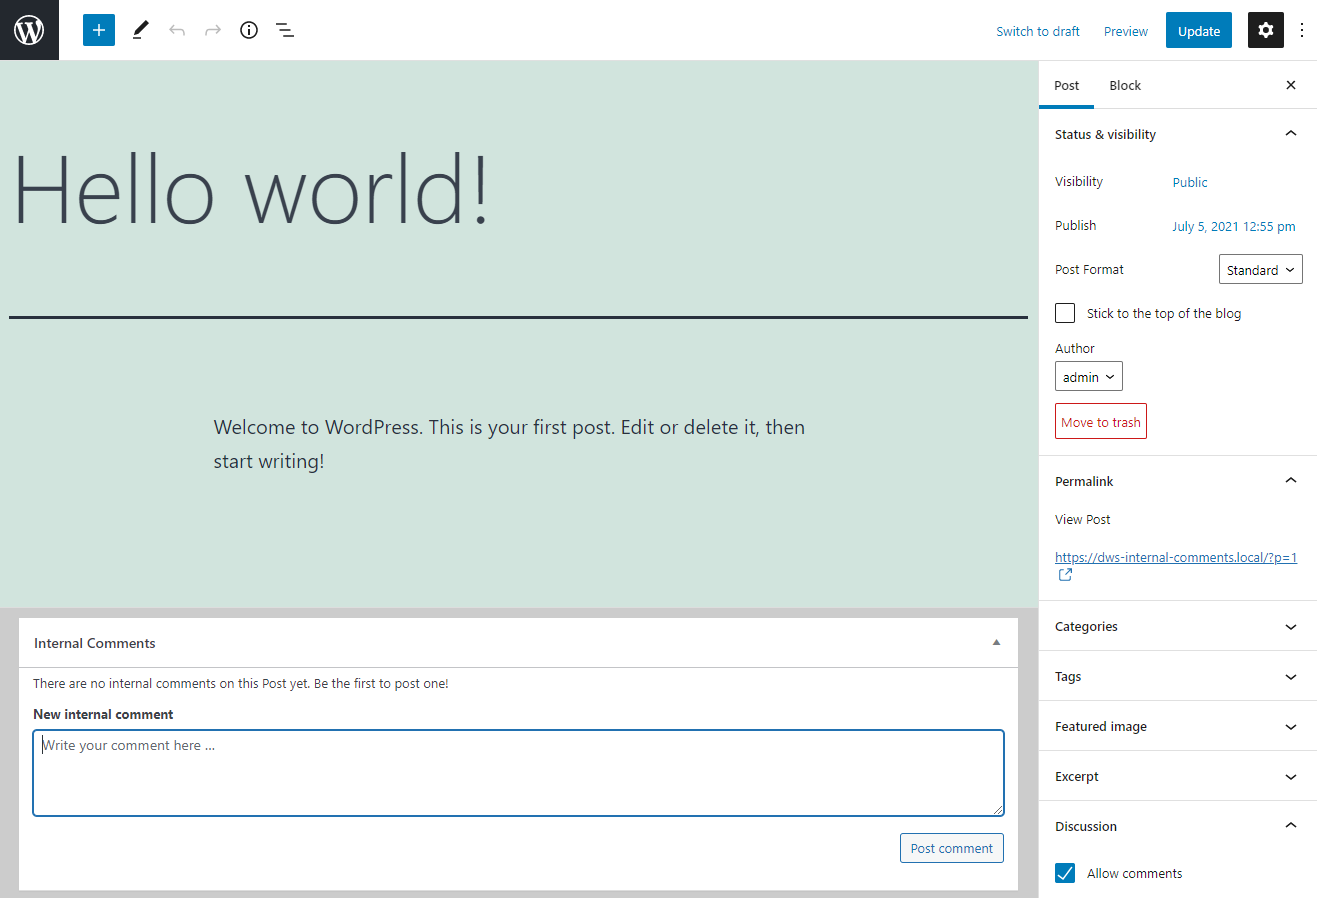Close the settings sidebar
The width and height of the screenshot is (1317, 898).
click(1291, 85)
